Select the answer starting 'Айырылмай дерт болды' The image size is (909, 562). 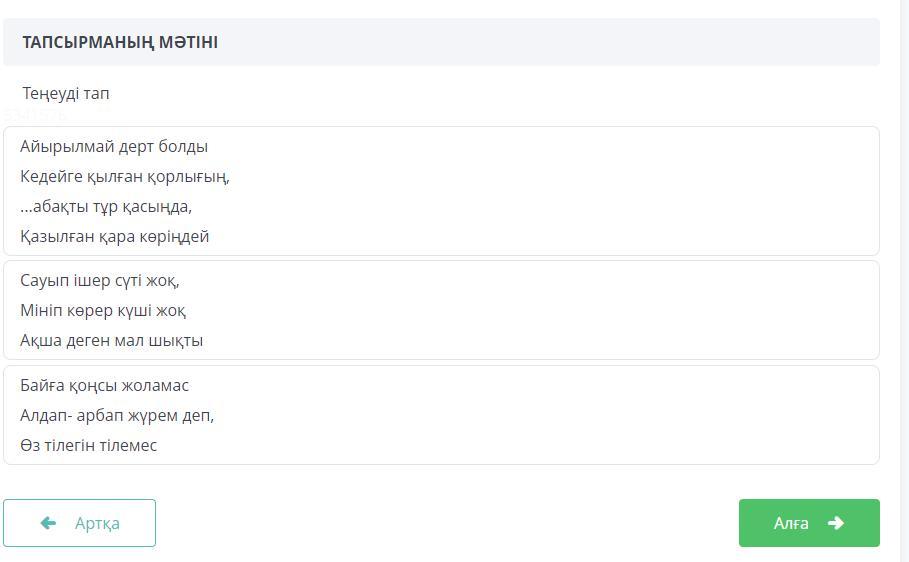(x=114, y=146)
